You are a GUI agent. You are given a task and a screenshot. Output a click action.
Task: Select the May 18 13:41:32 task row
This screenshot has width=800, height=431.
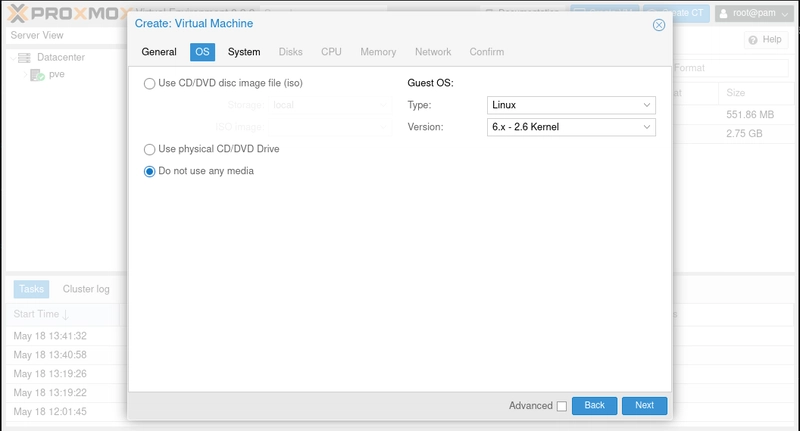[50, 336]
